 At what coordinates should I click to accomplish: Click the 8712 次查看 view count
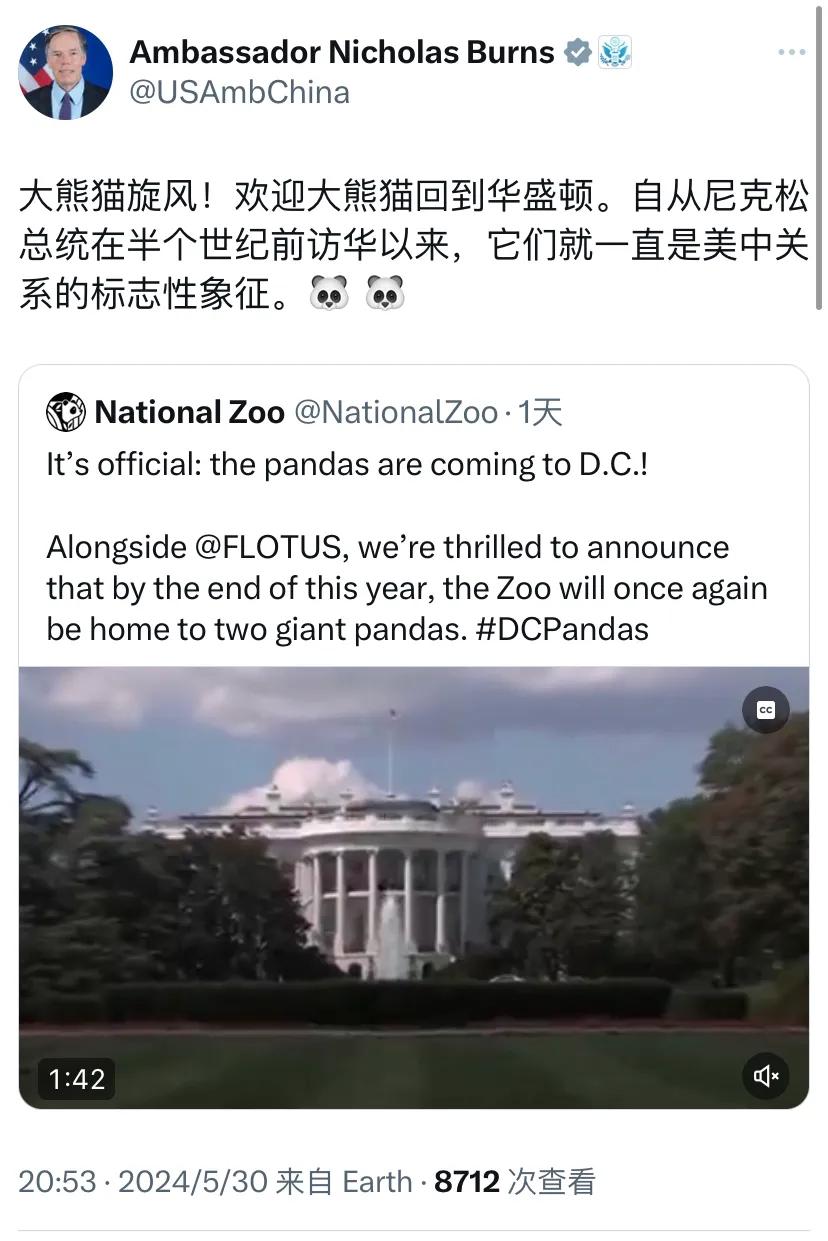[515, 1182]
